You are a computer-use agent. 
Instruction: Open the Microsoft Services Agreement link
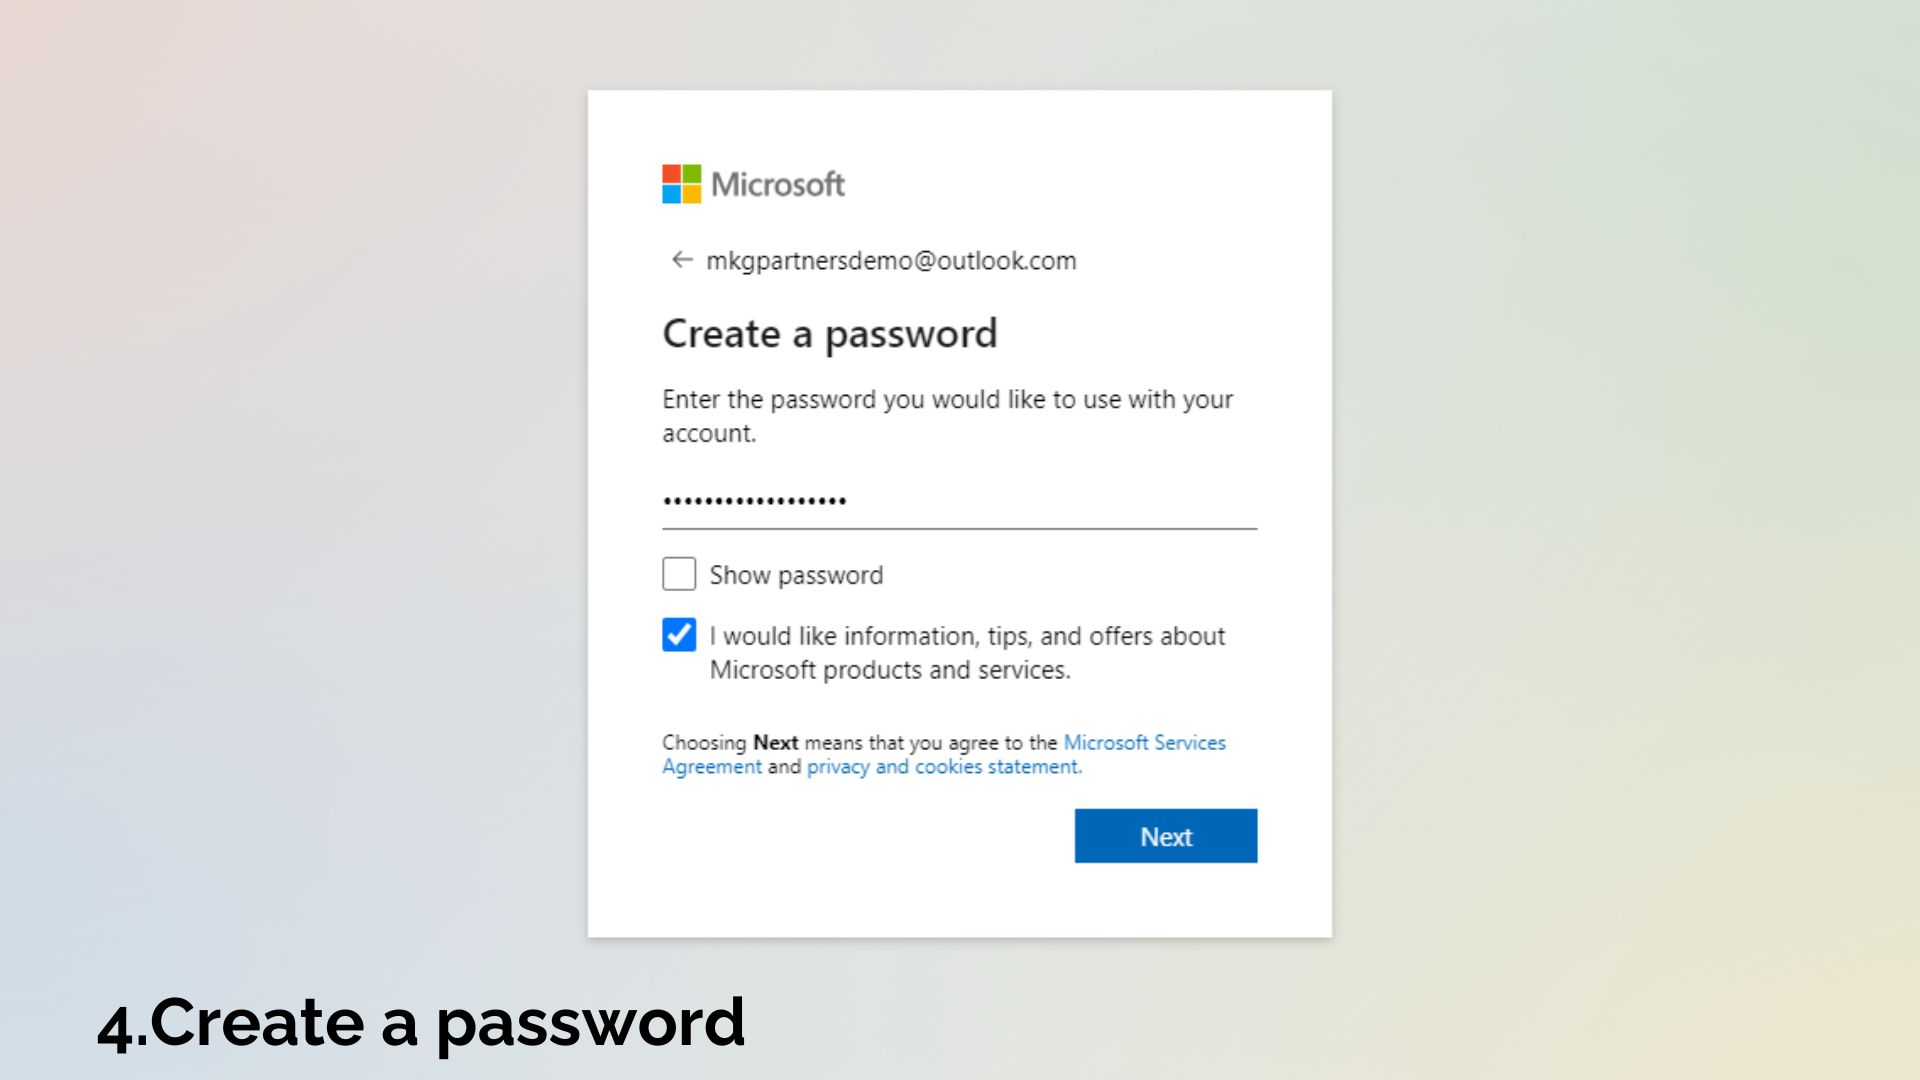[944, 754]
